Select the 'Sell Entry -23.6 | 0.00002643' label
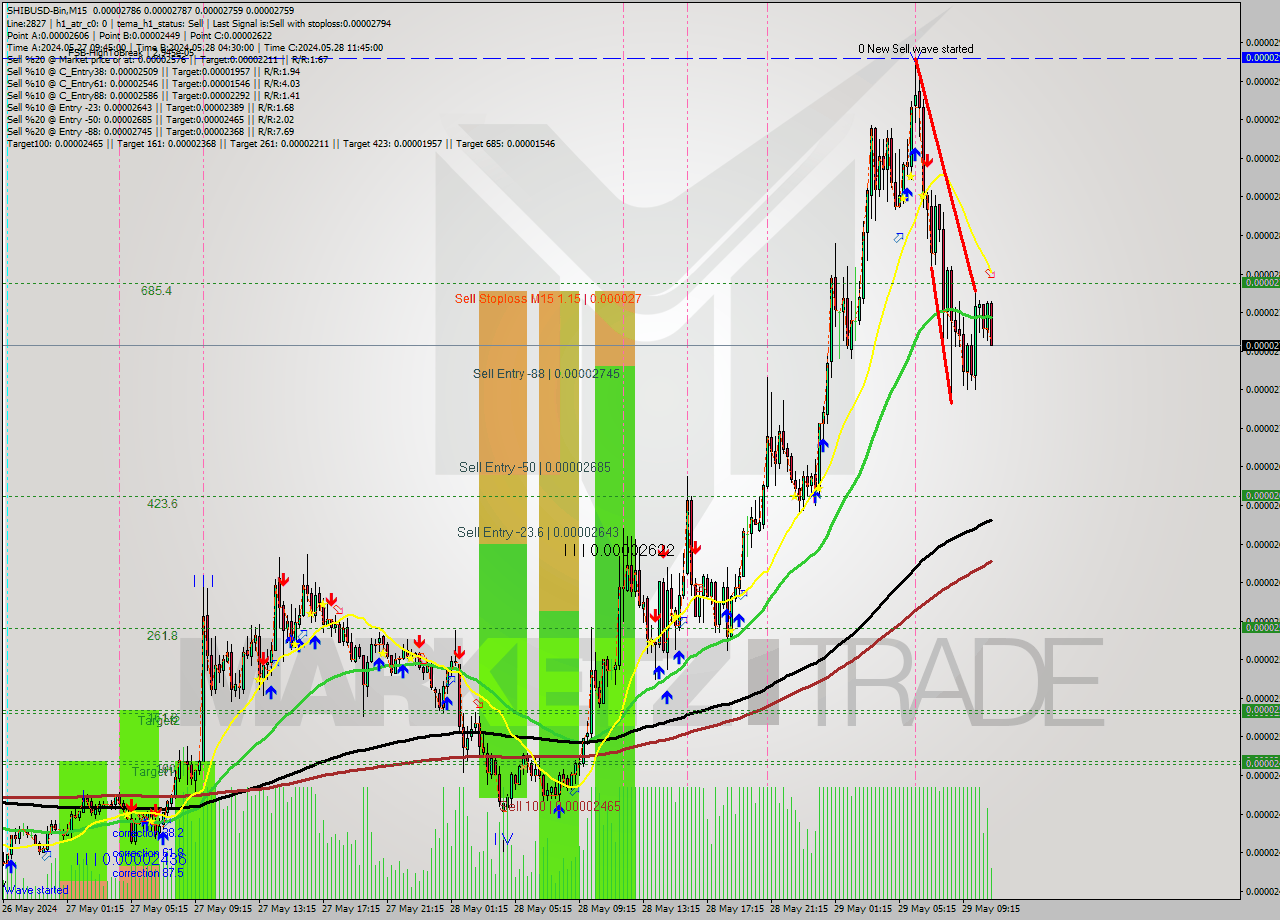Screen dimensions: 1280x920 [539, 532]
